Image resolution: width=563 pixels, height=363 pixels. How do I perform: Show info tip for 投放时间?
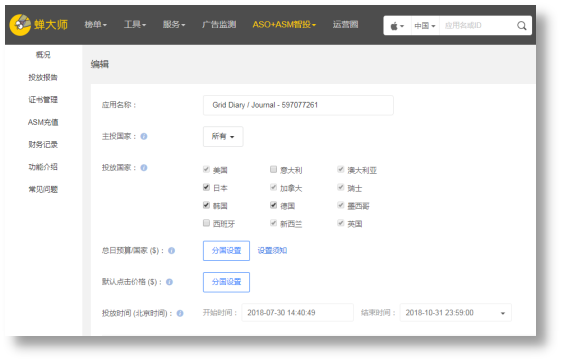180,313
